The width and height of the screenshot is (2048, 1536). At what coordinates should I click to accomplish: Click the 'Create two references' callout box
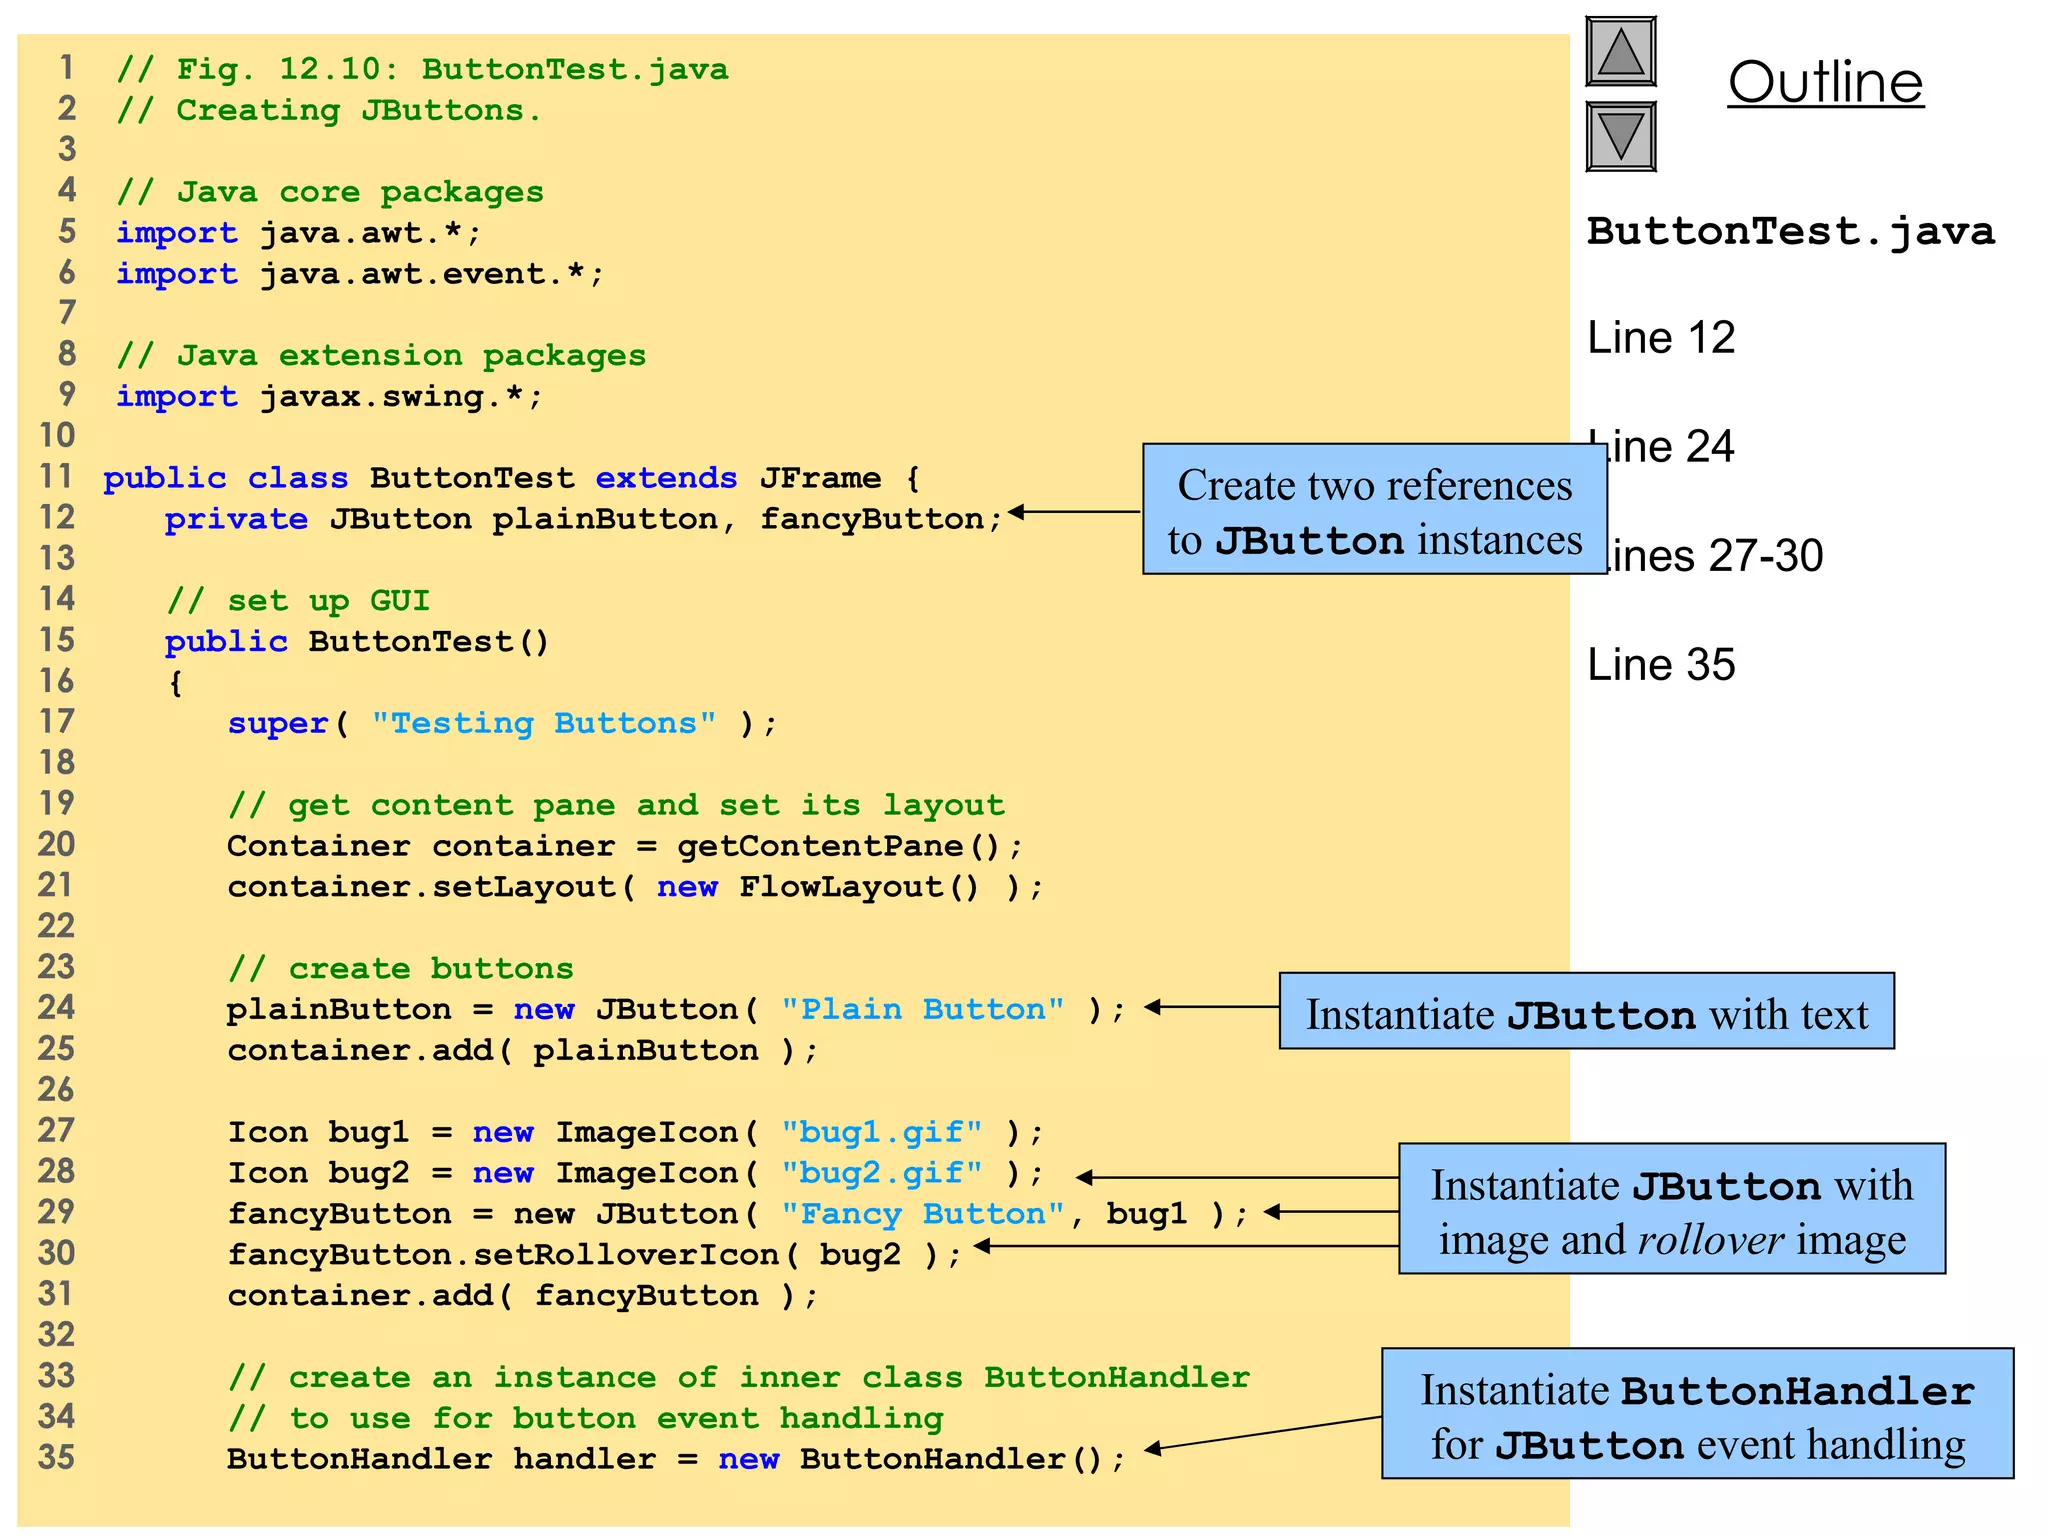1374,510
